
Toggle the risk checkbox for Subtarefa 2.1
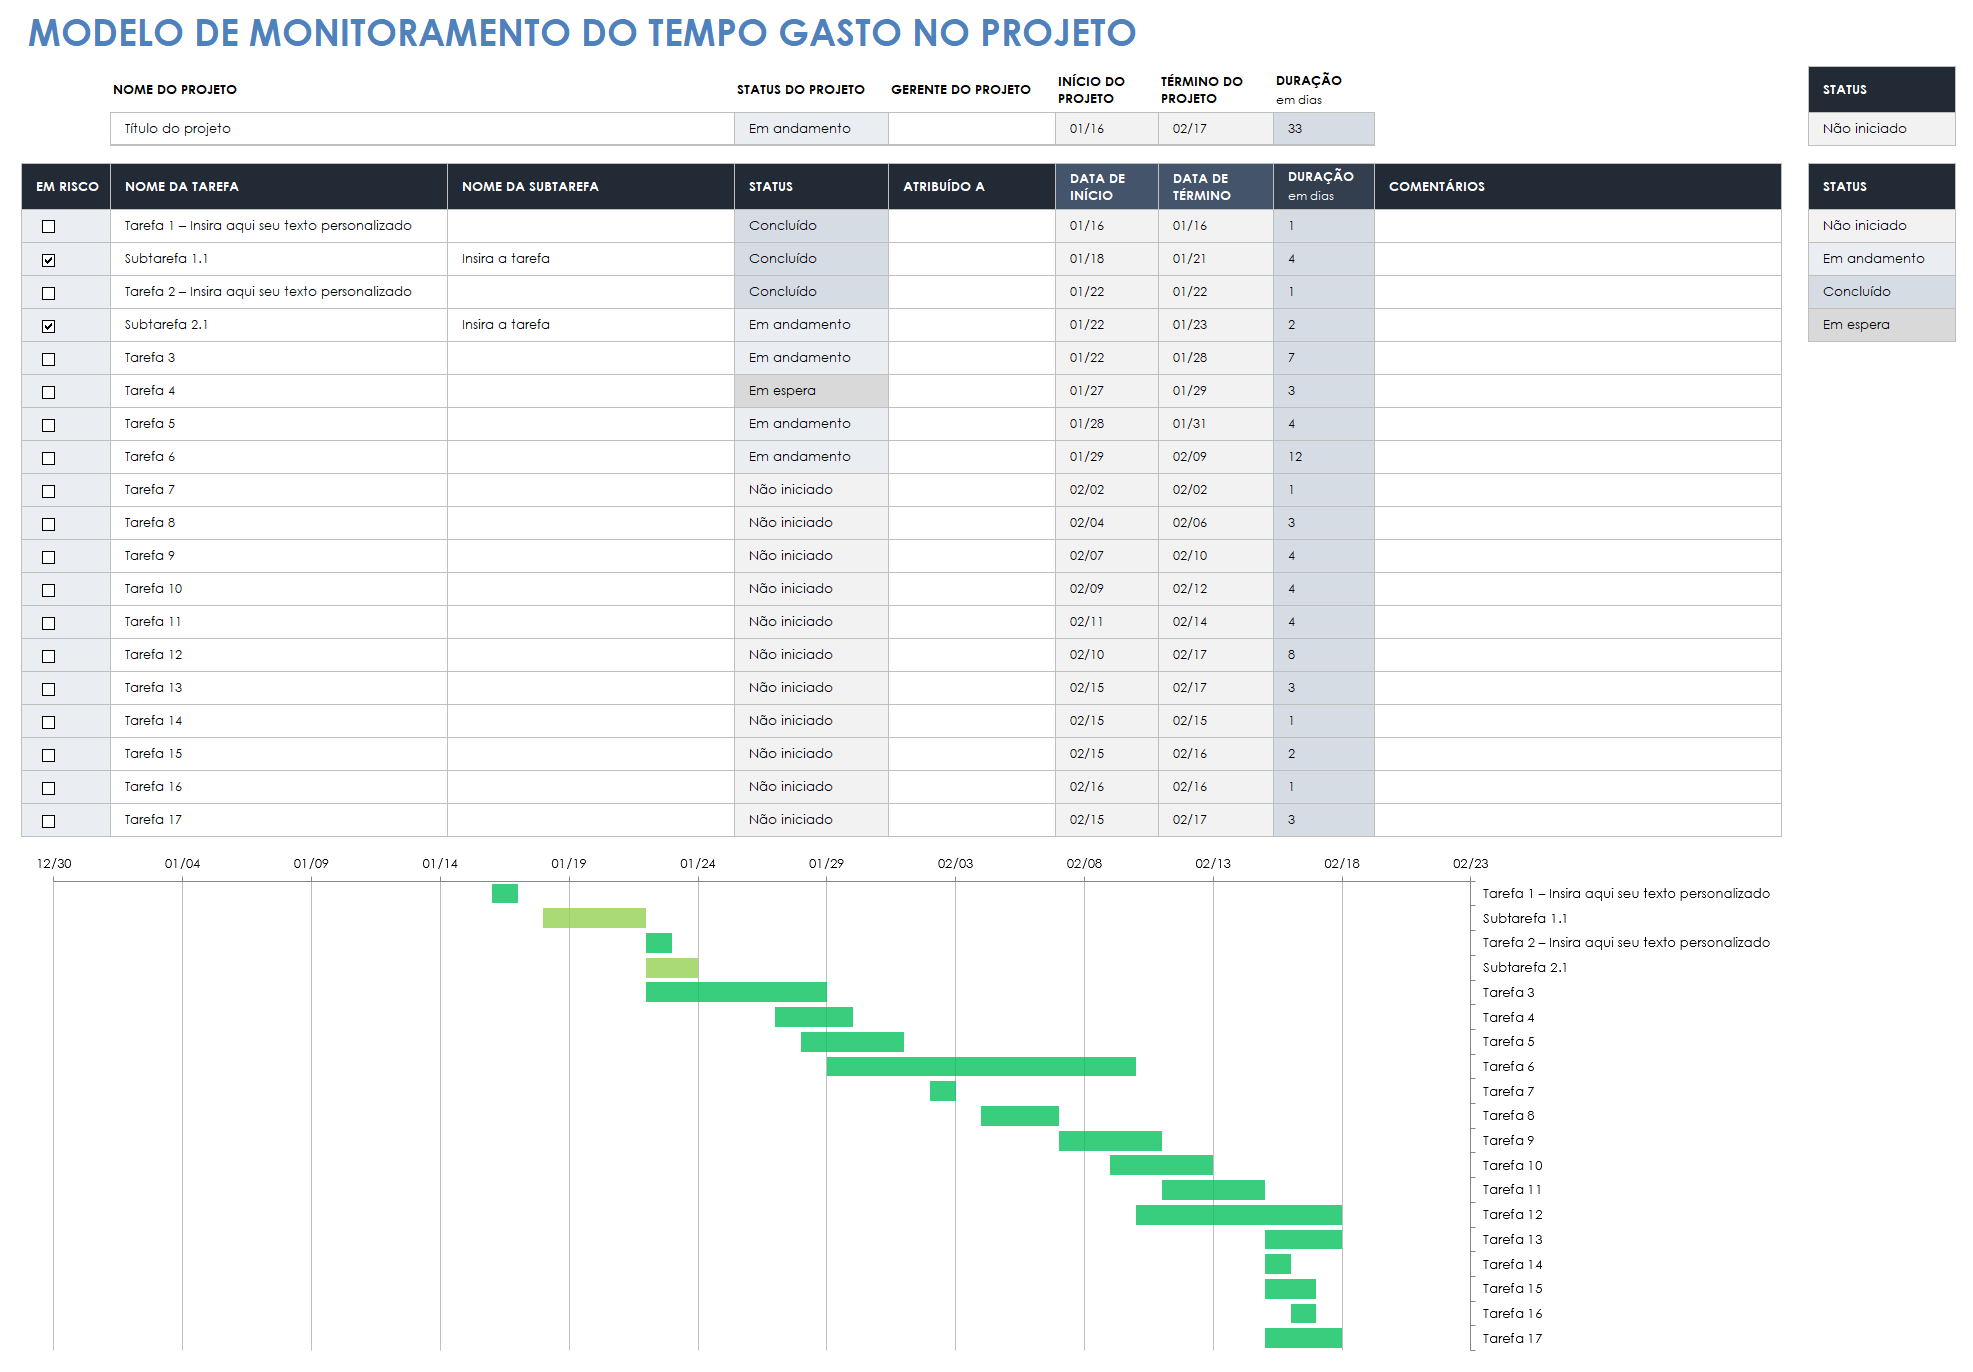tap(48, 325)
